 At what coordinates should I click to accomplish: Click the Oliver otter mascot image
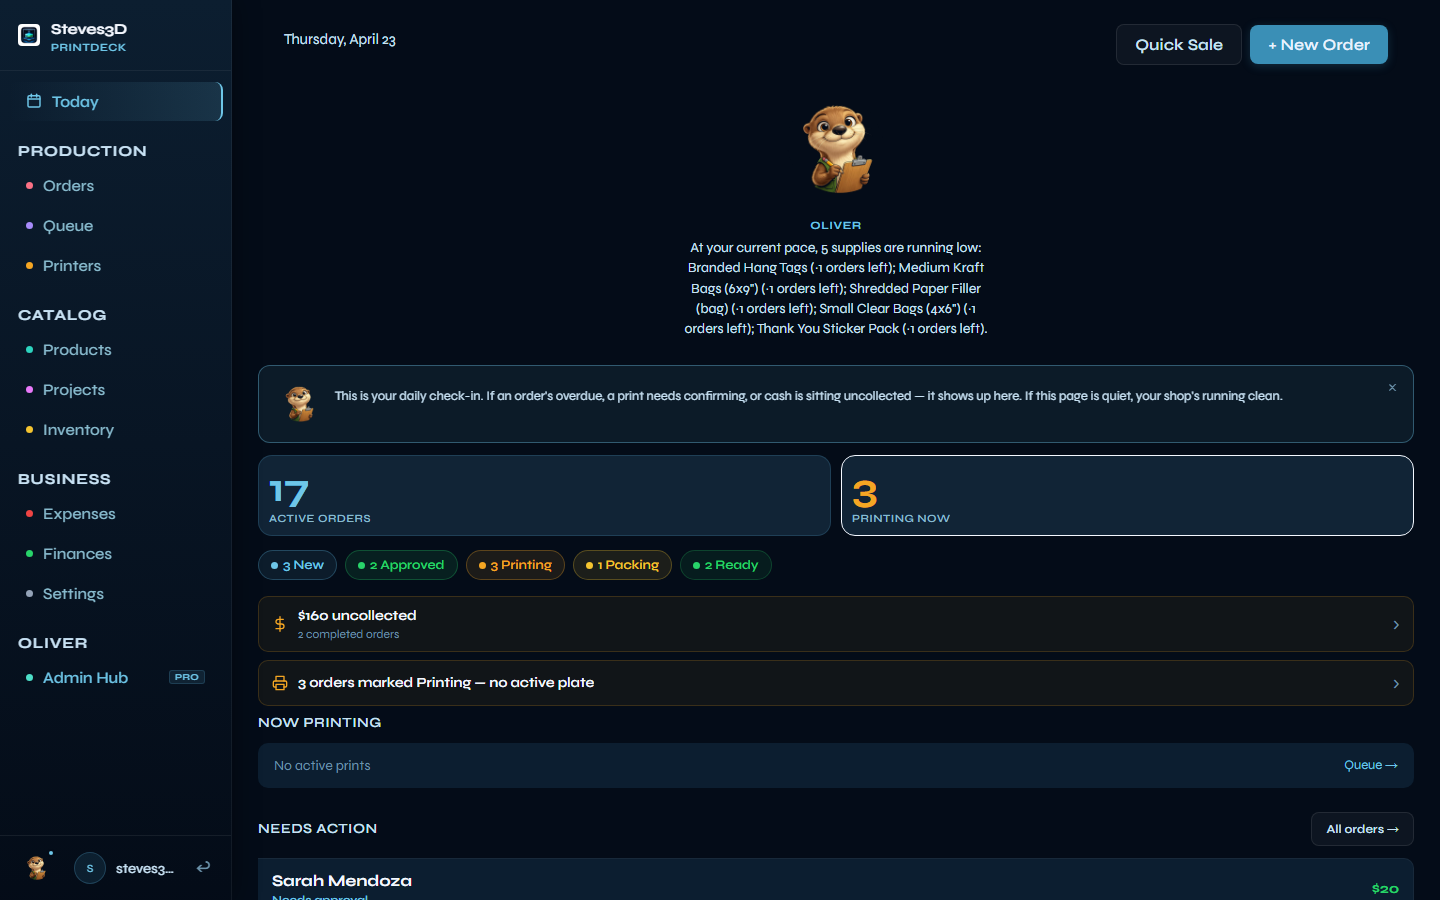tap(836, 150)
